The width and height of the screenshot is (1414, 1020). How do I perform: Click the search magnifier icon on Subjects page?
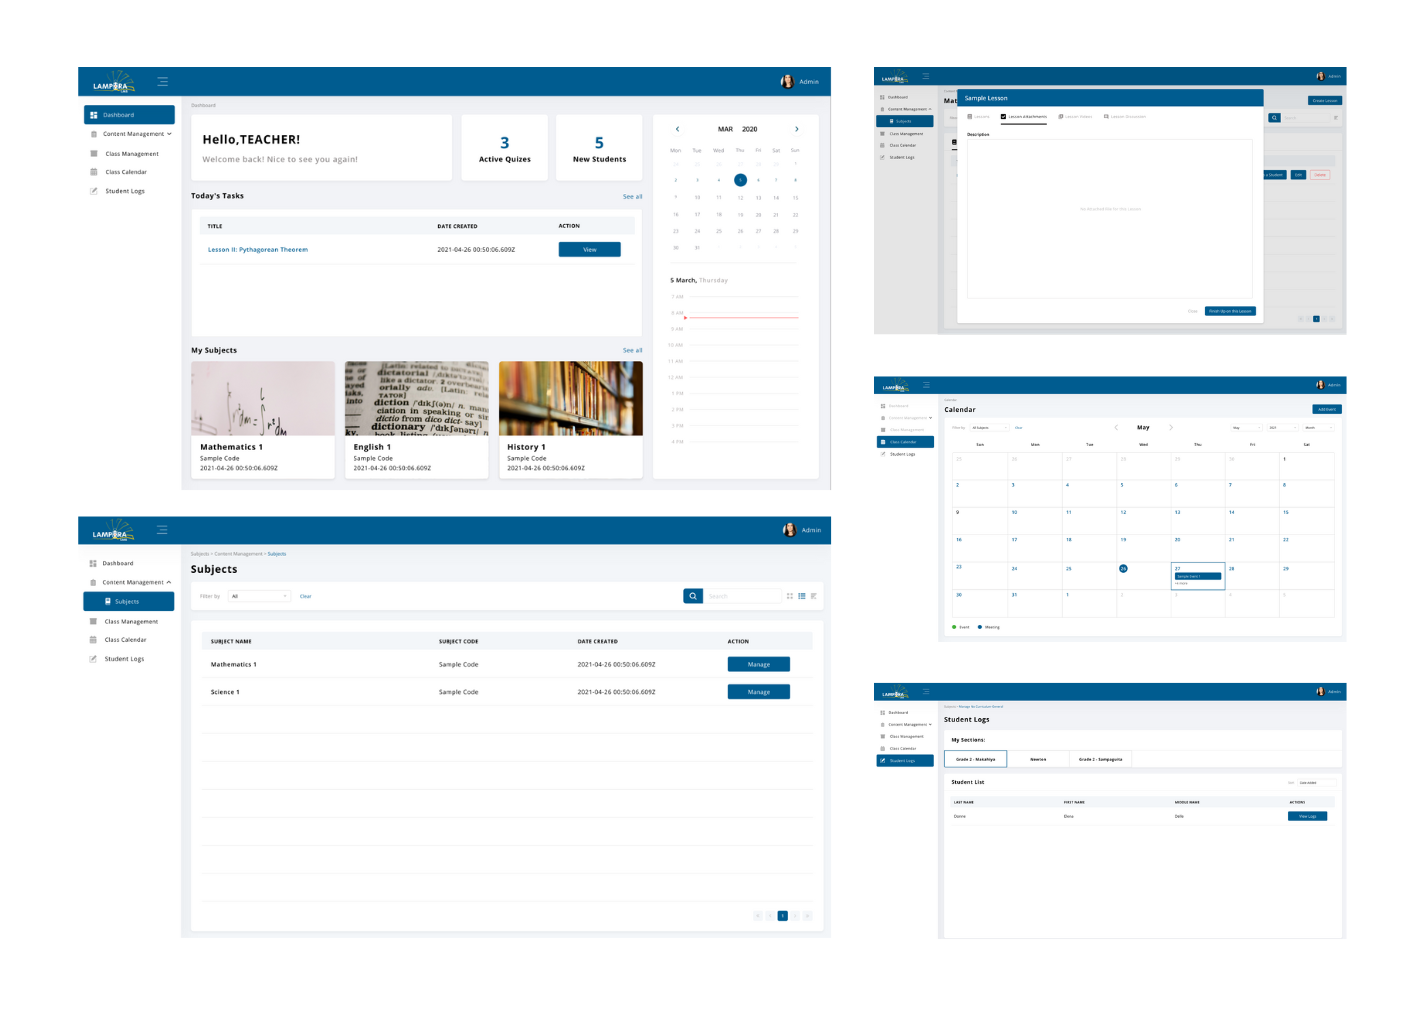[692, 596]
